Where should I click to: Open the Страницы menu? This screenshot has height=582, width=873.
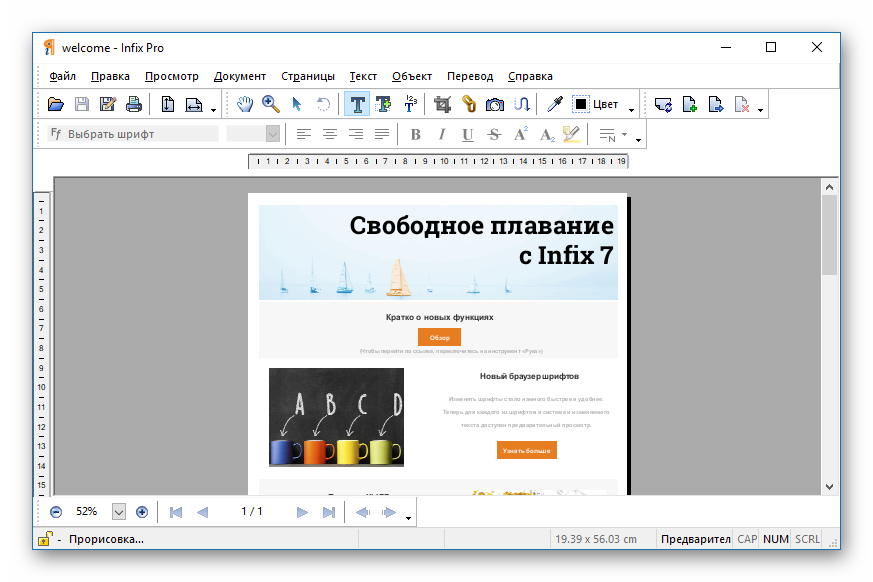click(308, 76)
